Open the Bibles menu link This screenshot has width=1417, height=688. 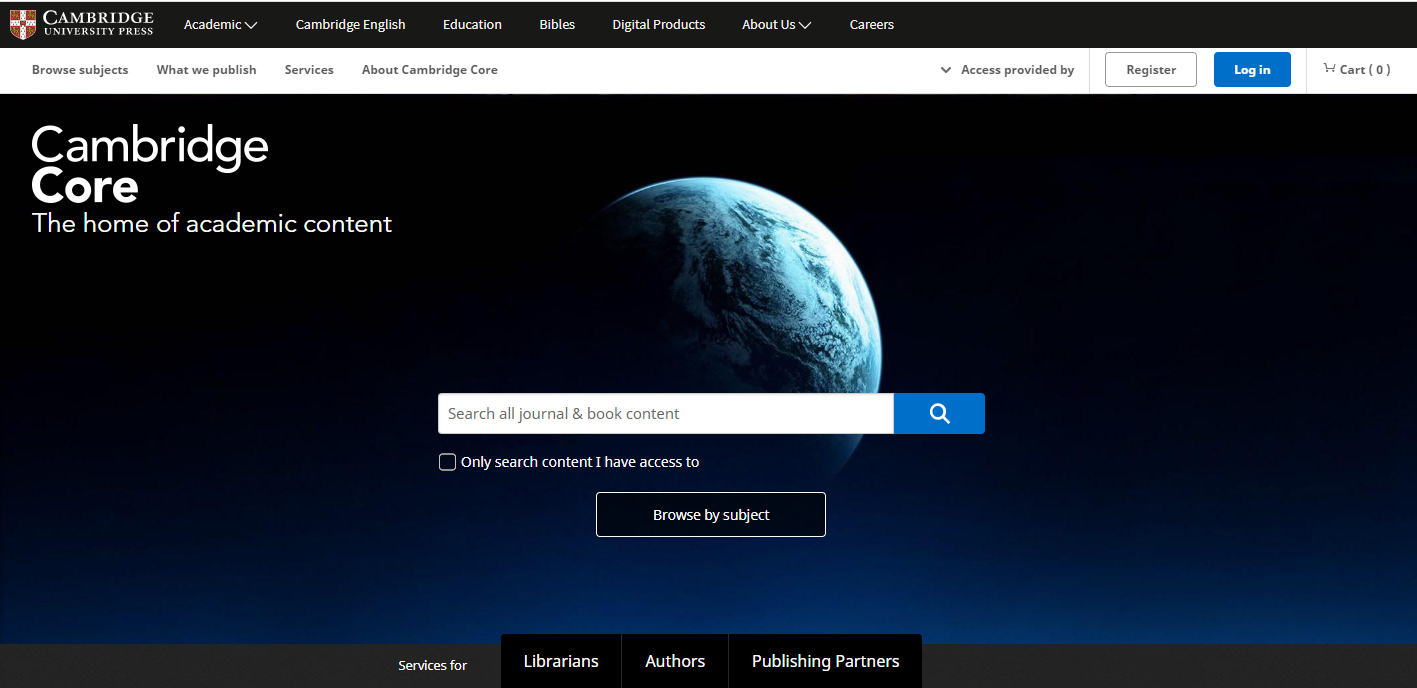(557, 25)
